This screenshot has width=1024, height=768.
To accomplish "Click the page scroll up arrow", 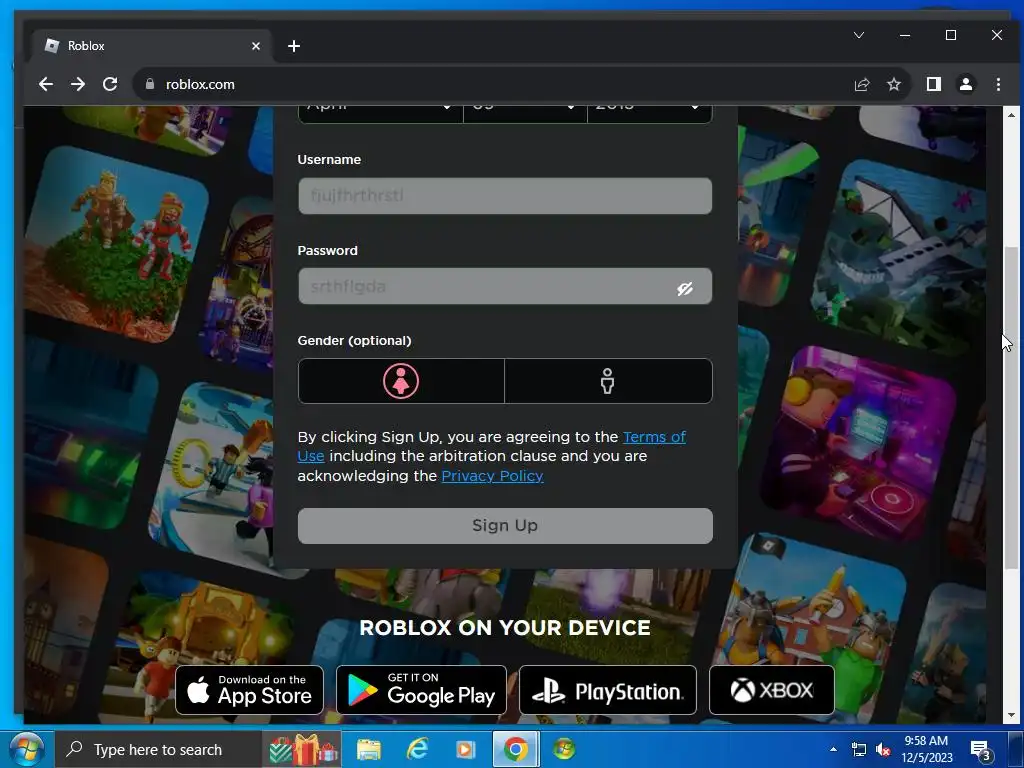I will [1011, 115].
